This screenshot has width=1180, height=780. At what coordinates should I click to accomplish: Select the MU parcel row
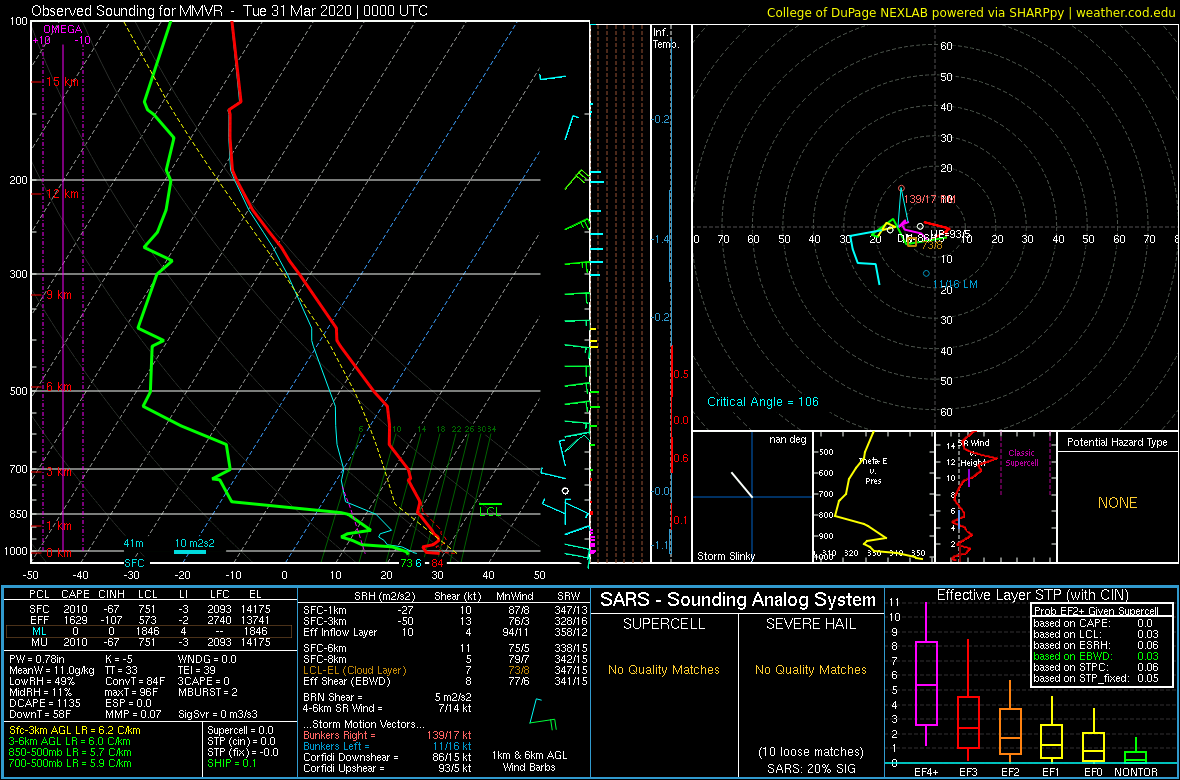click(x=150, y=642)
